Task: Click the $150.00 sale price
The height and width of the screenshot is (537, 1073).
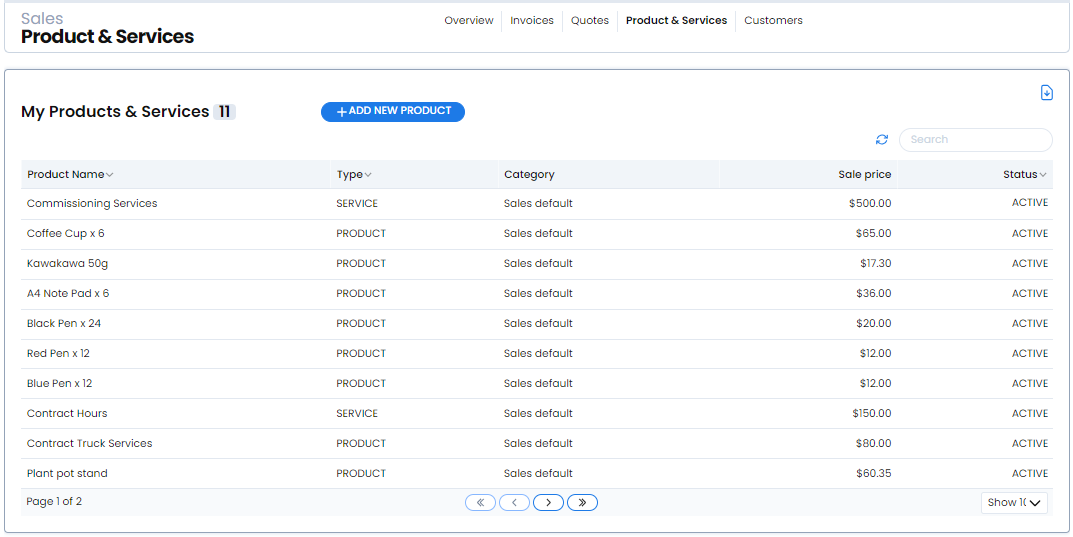Action: [x=872, y=414]
